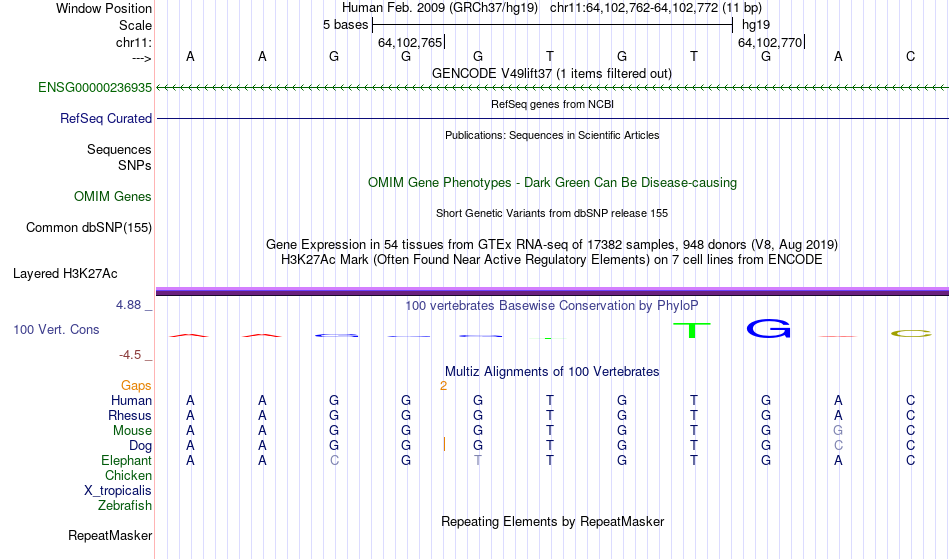Click the Scale label at left
Image resolution: width=950 pixels, height=559 pixels.
(136, 25)
